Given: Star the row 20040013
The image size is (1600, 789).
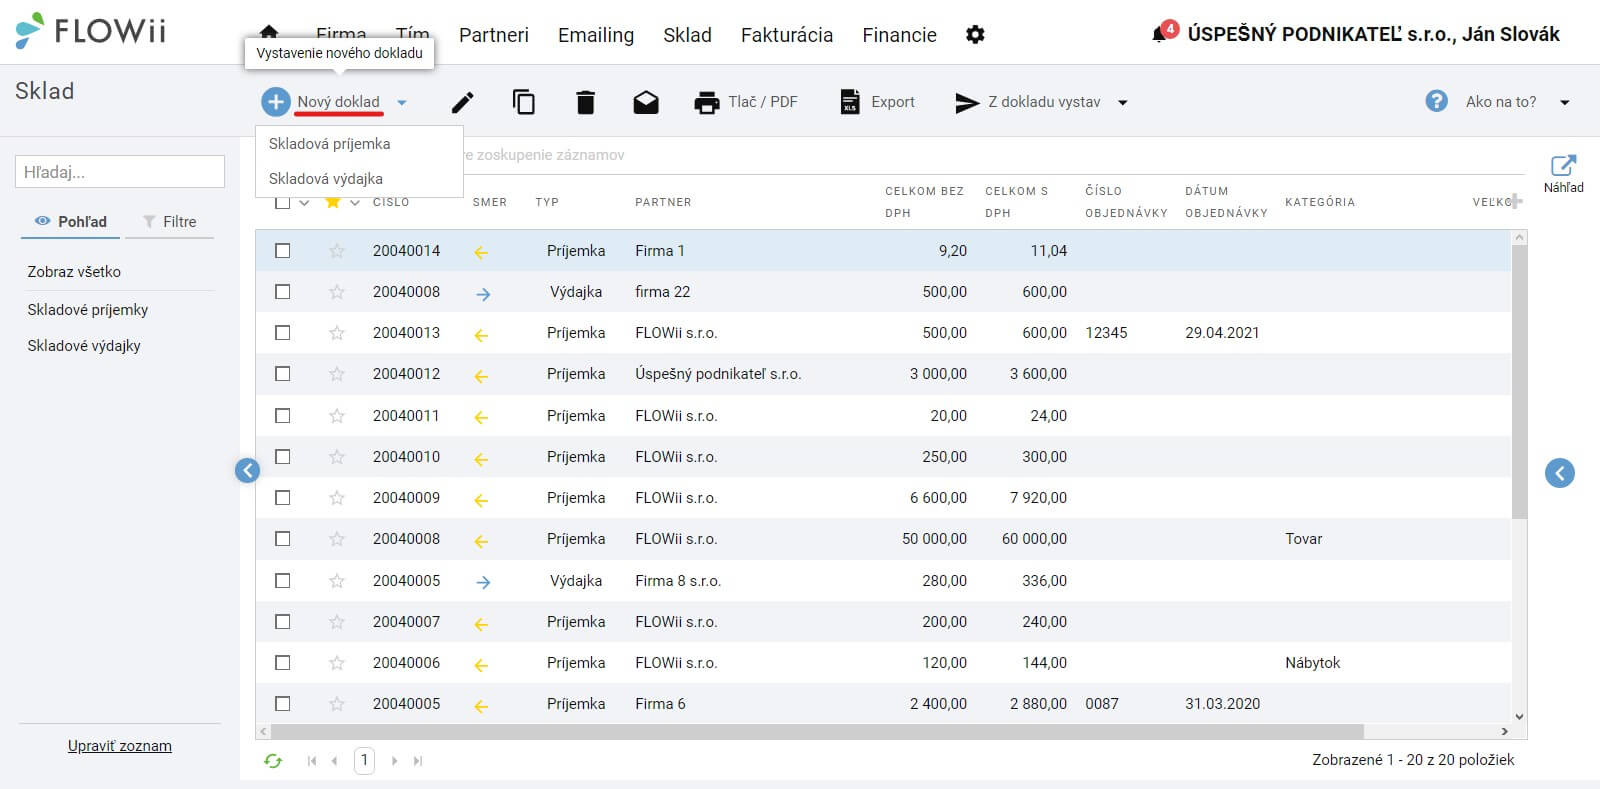Looking at the screenshot, I should pos(337,333).
